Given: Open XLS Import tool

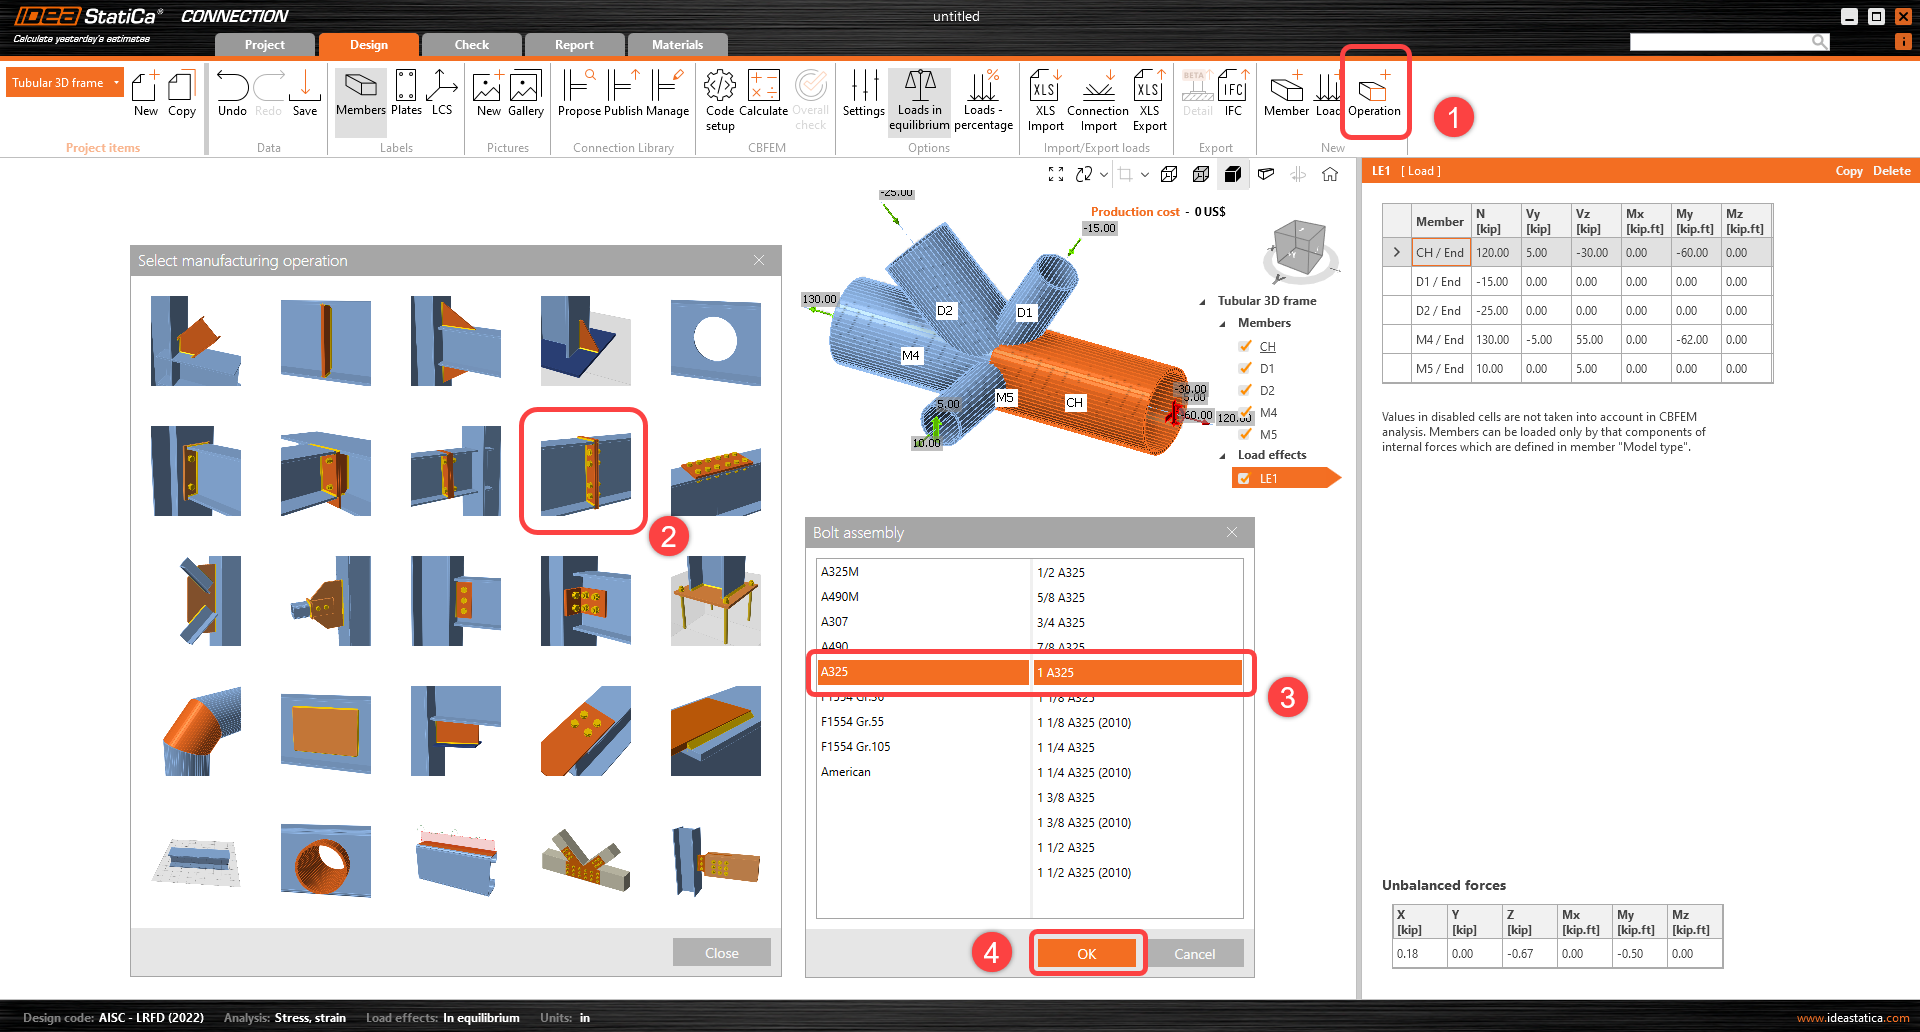Looking at the screenshot, I should pyautogui.click(x=1045, y=98).
